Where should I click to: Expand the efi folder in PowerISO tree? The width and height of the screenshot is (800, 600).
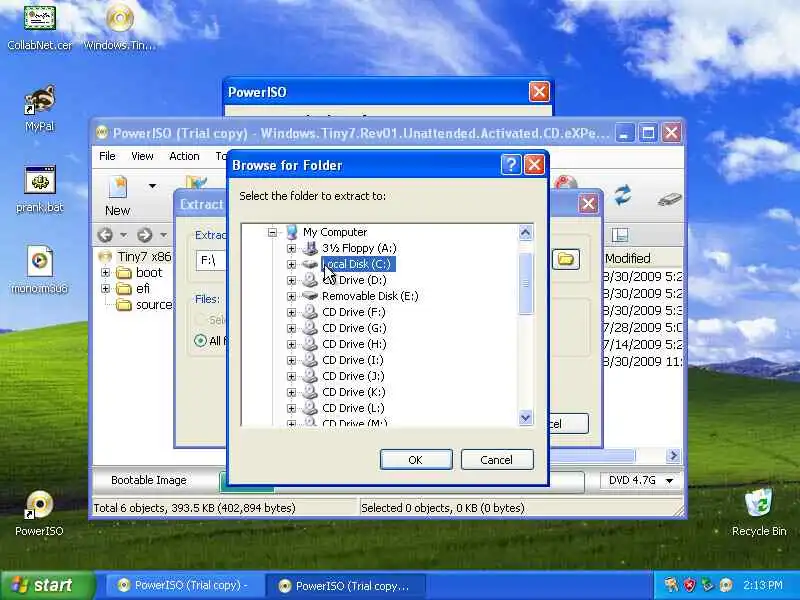pyautogui.click(x=106, y=289)
